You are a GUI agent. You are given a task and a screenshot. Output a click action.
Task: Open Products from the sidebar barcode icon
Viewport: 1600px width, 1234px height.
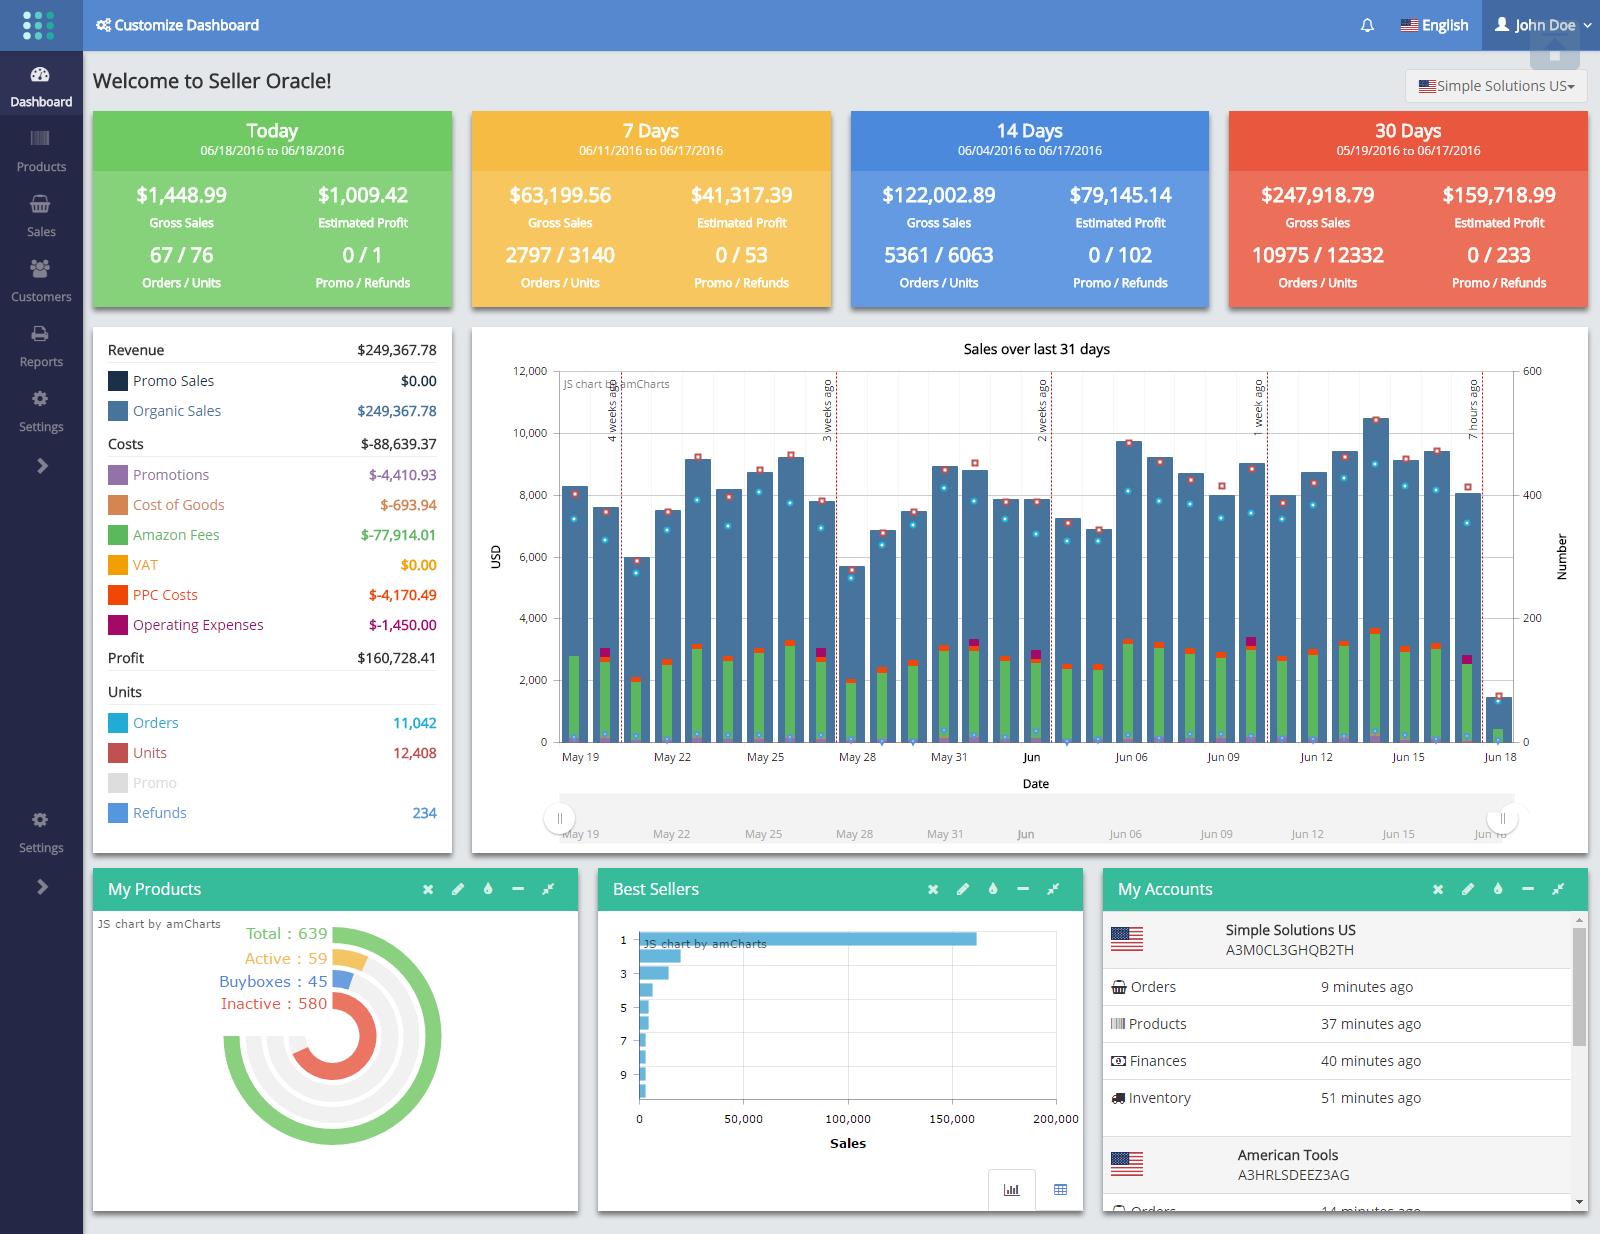point(41,150)
